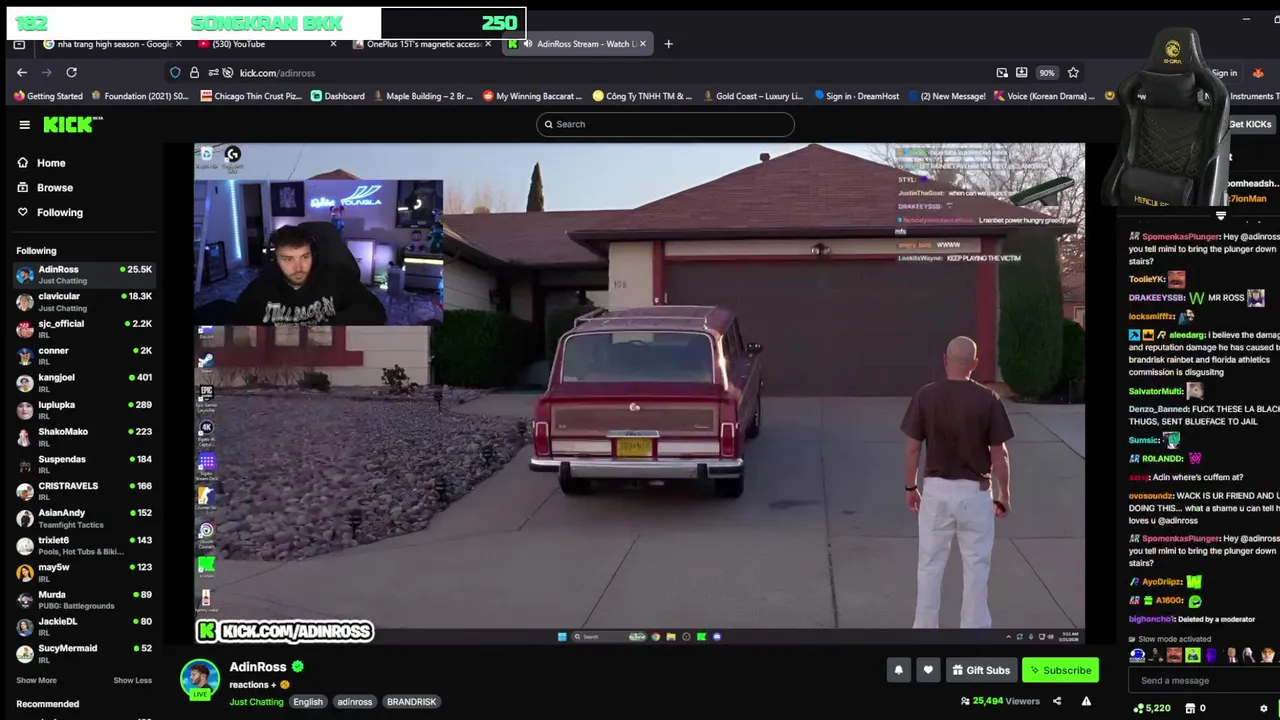Open the Dashboard bookmark

tap(337, 96)
